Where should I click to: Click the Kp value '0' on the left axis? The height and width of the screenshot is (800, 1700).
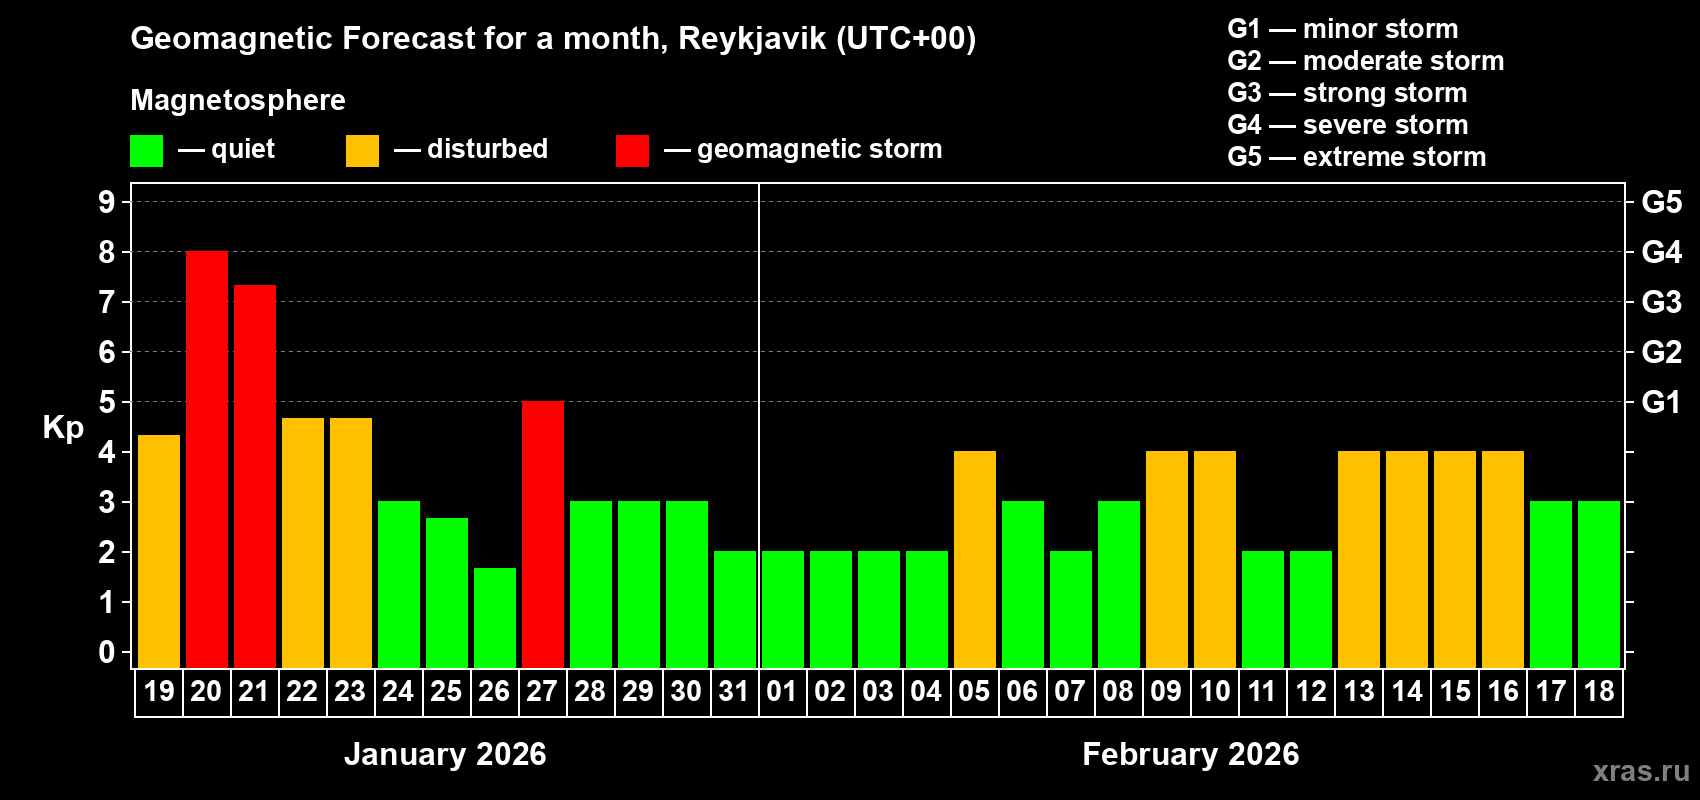pyautogui.click(x=107, y=652)
